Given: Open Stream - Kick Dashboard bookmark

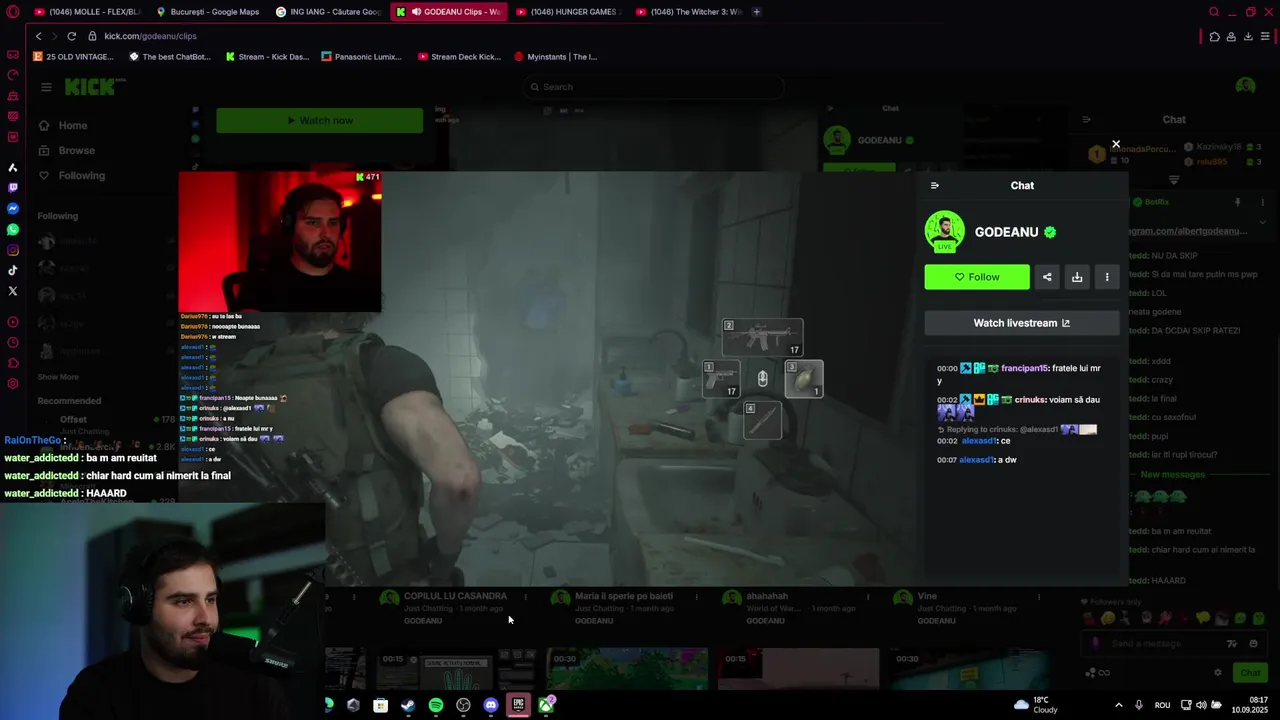Looking at the screenshot, I should [x=267, y=57].
